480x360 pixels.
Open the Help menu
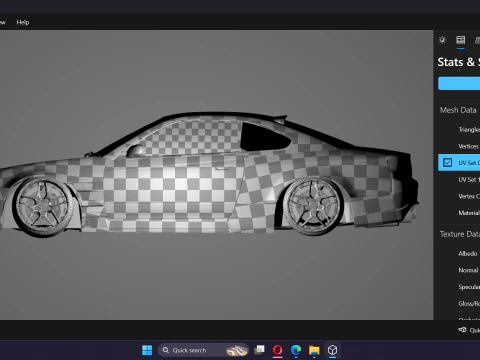[x=23, y=22]
